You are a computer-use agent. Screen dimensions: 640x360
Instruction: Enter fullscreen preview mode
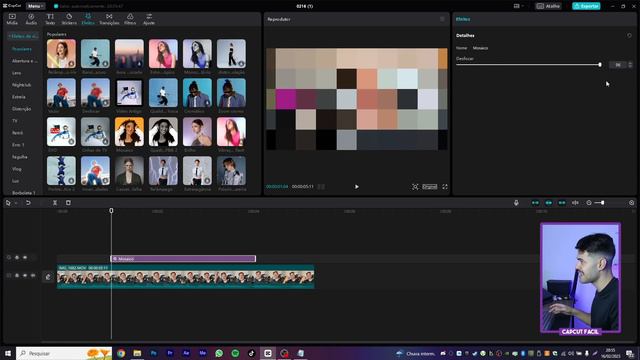[x=445, y=187]
